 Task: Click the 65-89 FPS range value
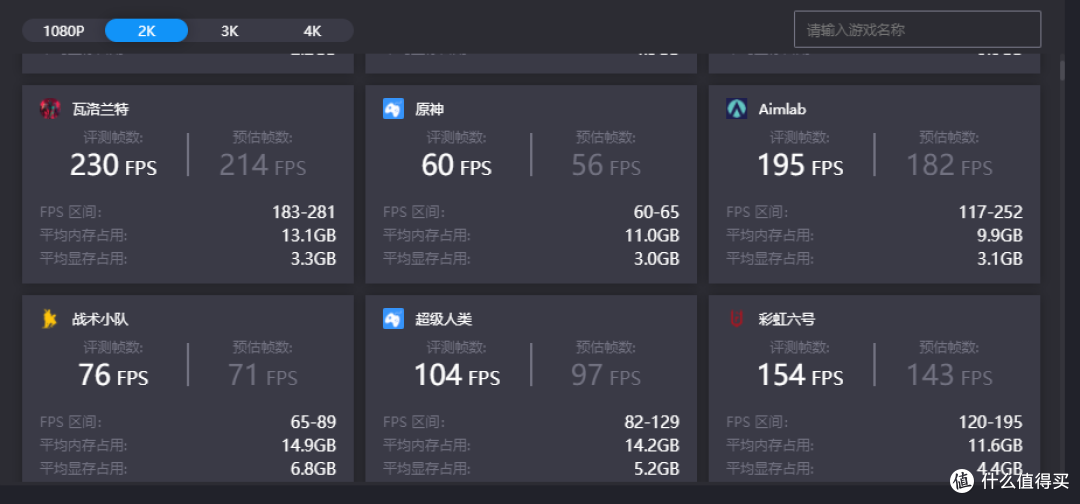313,422
